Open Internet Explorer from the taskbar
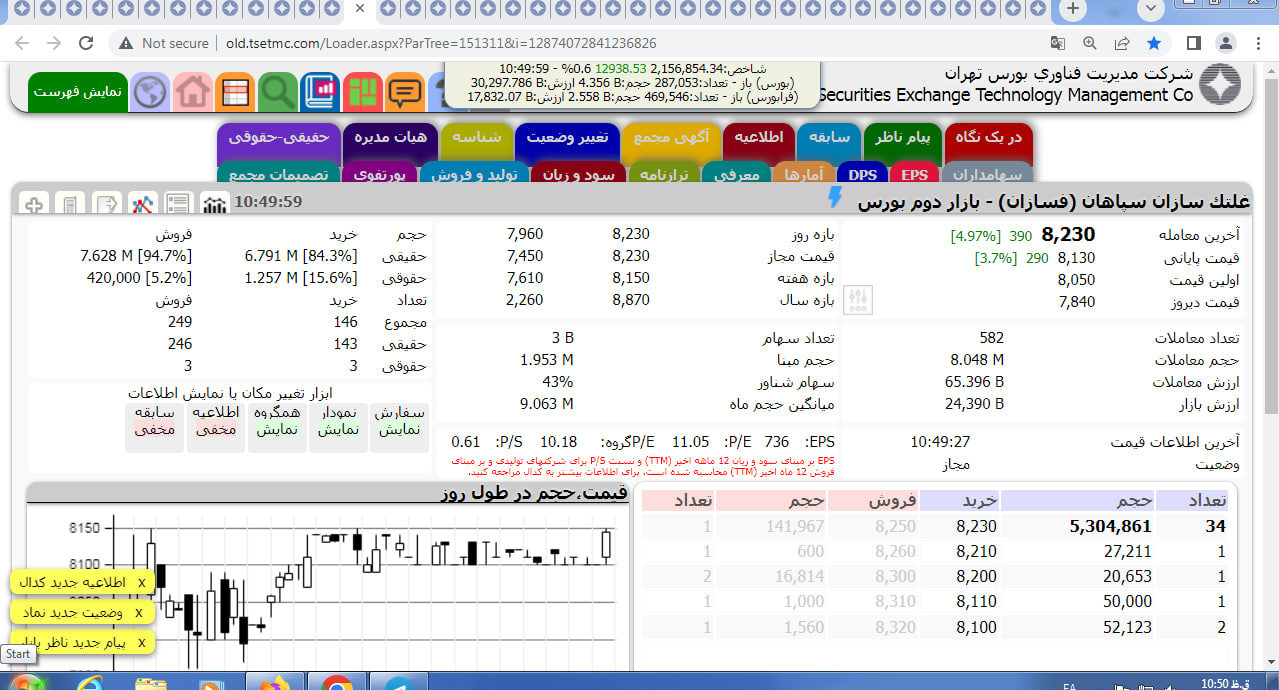This screenshot has width=1279, height=690. pos(89,684)
